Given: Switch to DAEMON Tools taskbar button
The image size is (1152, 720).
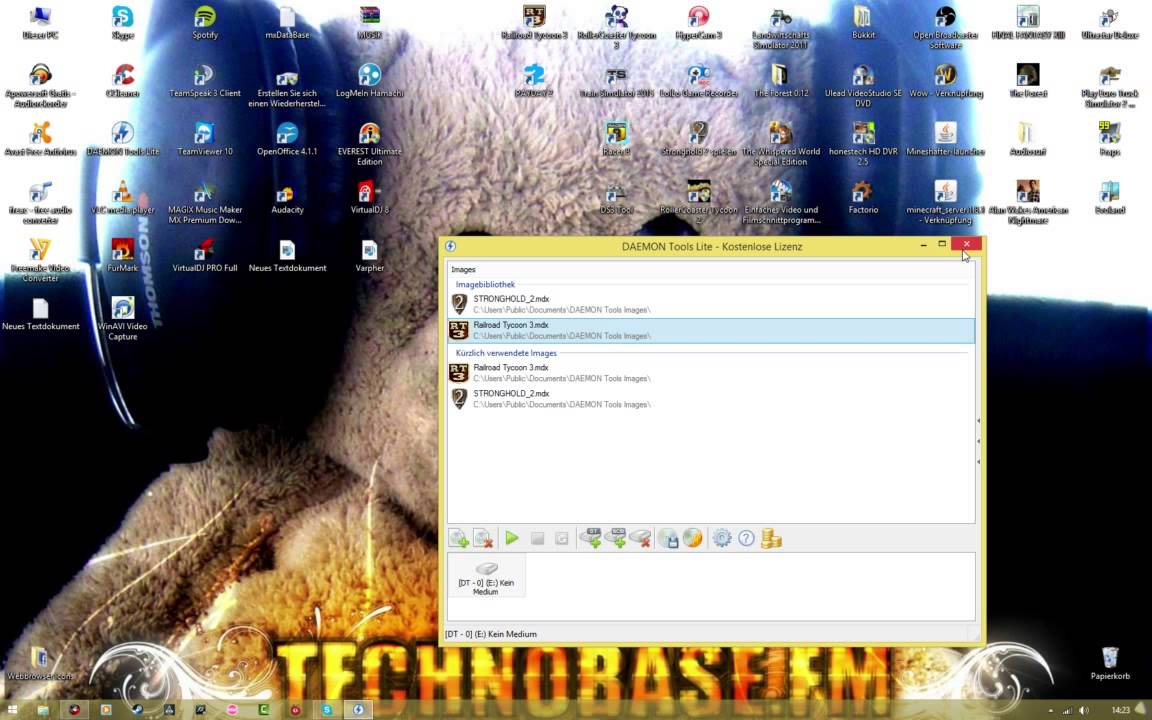Looking at the screenshot, I should pos(359,710).
